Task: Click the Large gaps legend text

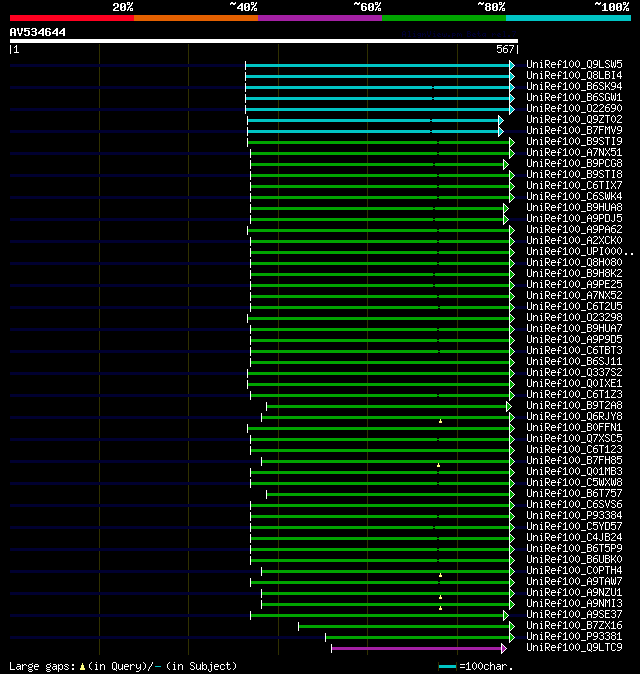Action: [x=123, y=666]
